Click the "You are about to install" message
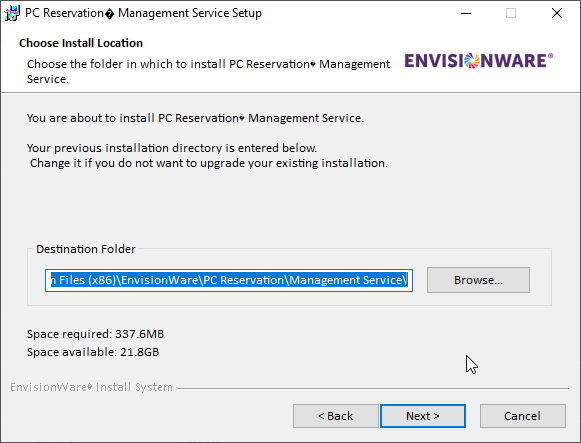 pyautogui.click(x=195, y=118)
